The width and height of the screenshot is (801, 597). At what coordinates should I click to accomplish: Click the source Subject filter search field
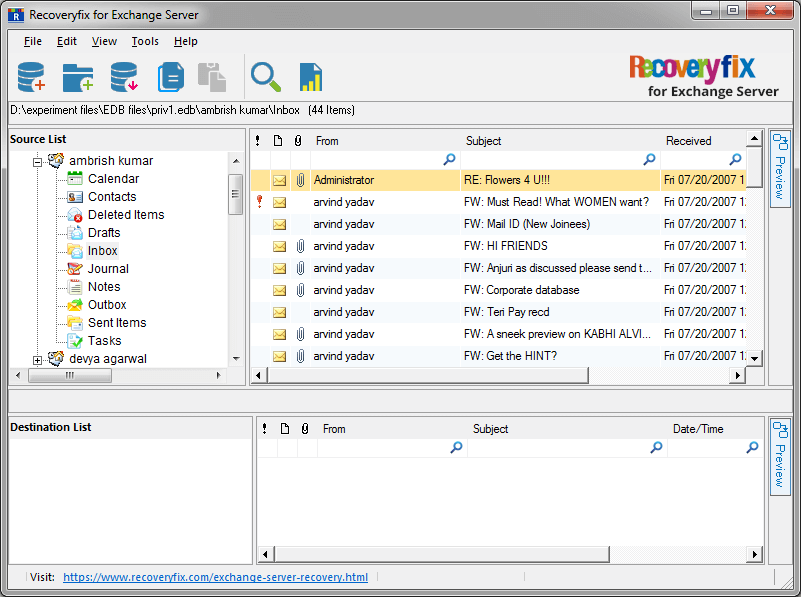(560, 159)
